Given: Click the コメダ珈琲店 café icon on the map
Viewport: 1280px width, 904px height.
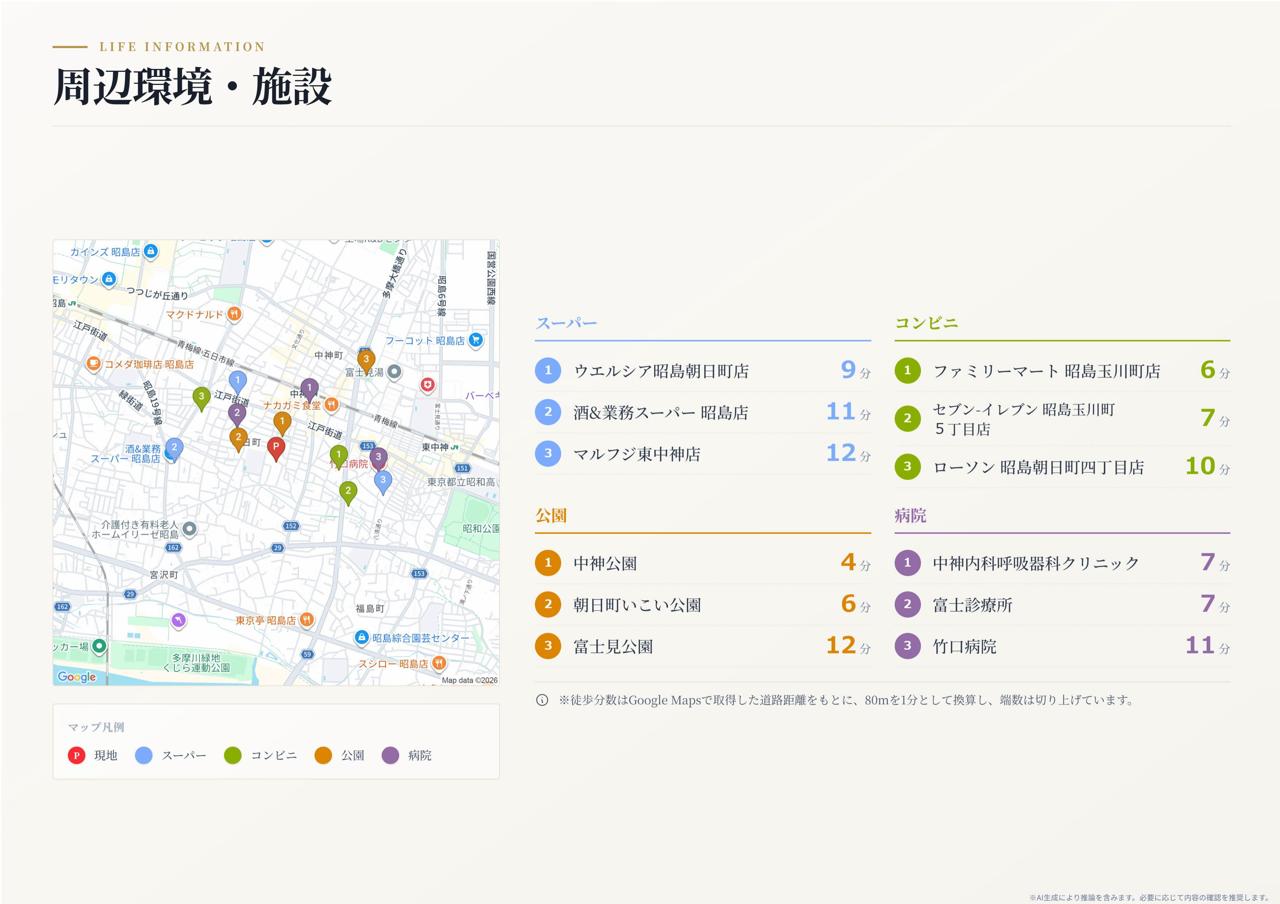Looking at the screenshot, I should pos(93,364).
